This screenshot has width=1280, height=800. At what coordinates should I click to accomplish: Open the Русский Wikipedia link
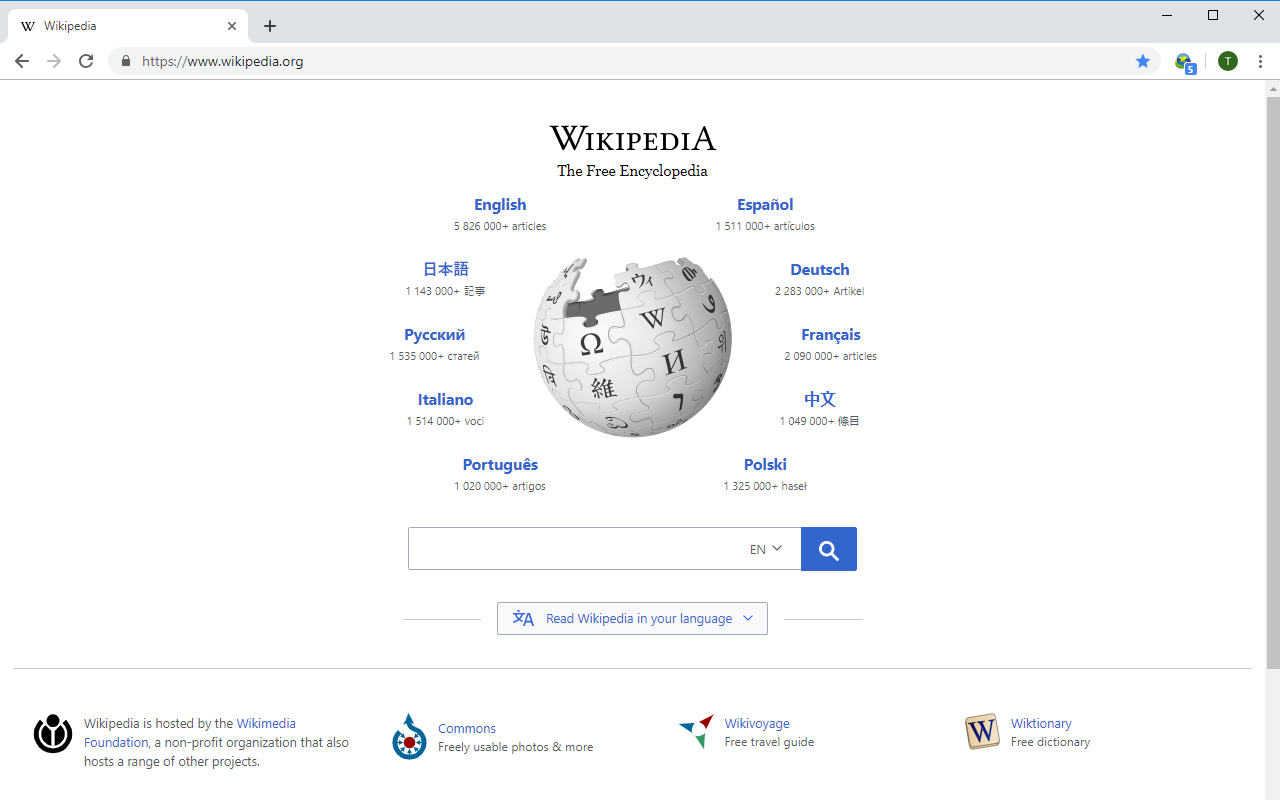[x=434, y=334]
